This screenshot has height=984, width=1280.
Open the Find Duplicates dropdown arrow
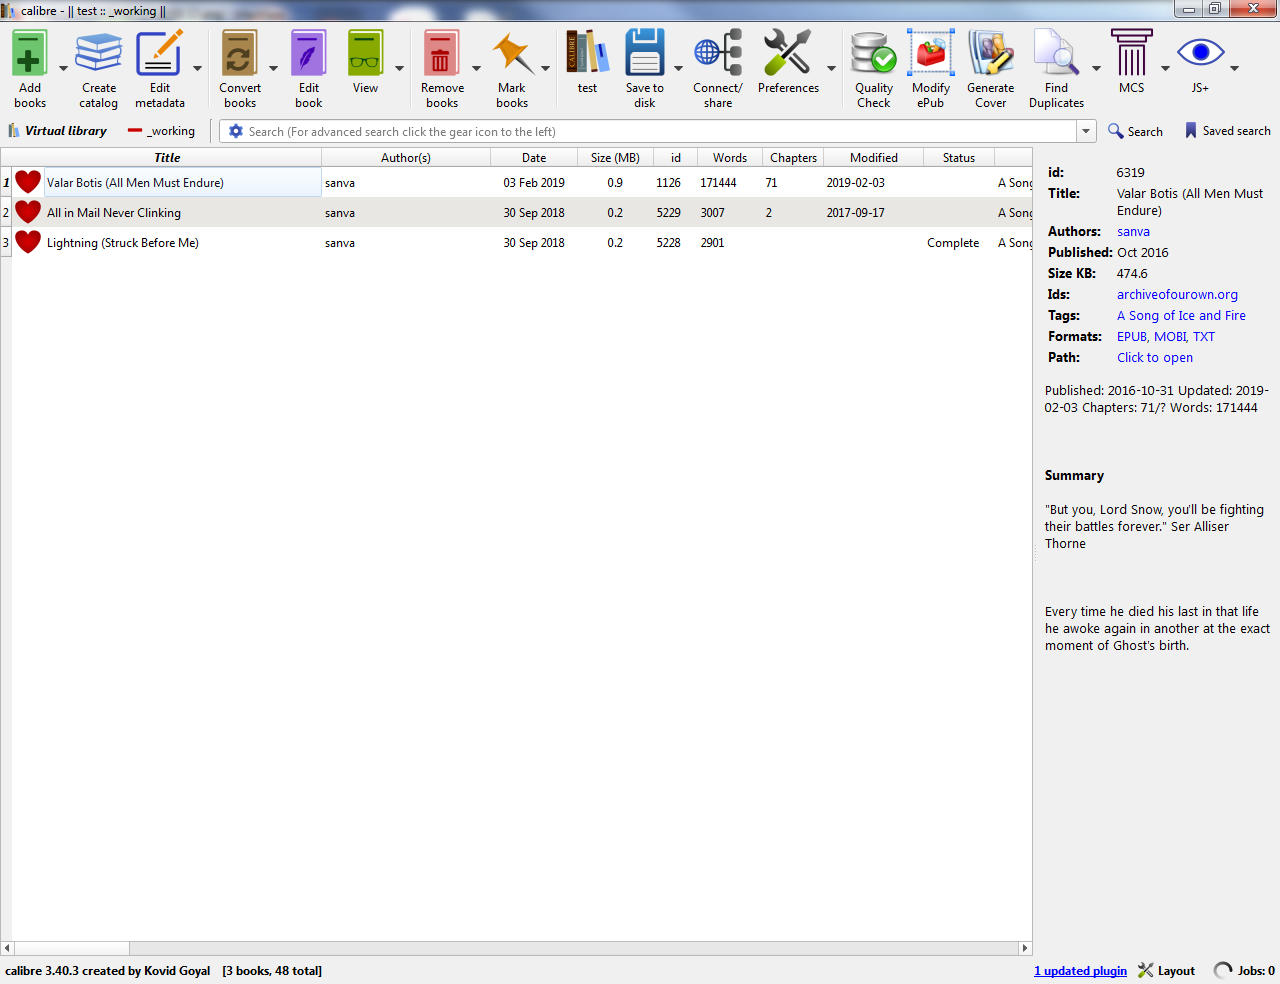coord(1096,69)
